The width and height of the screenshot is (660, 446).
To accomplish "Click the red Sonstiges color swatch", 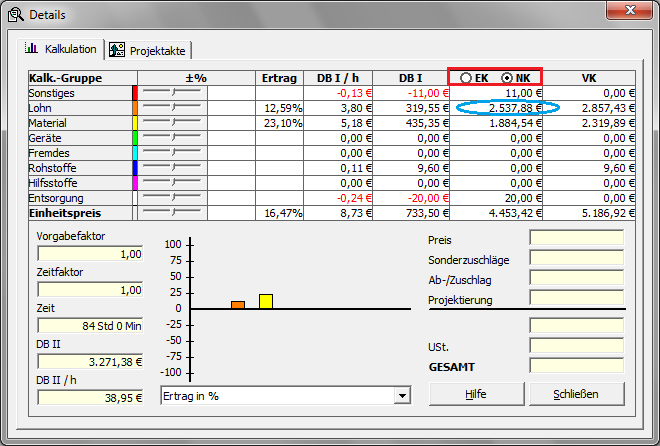I will [x=135, y=93].
